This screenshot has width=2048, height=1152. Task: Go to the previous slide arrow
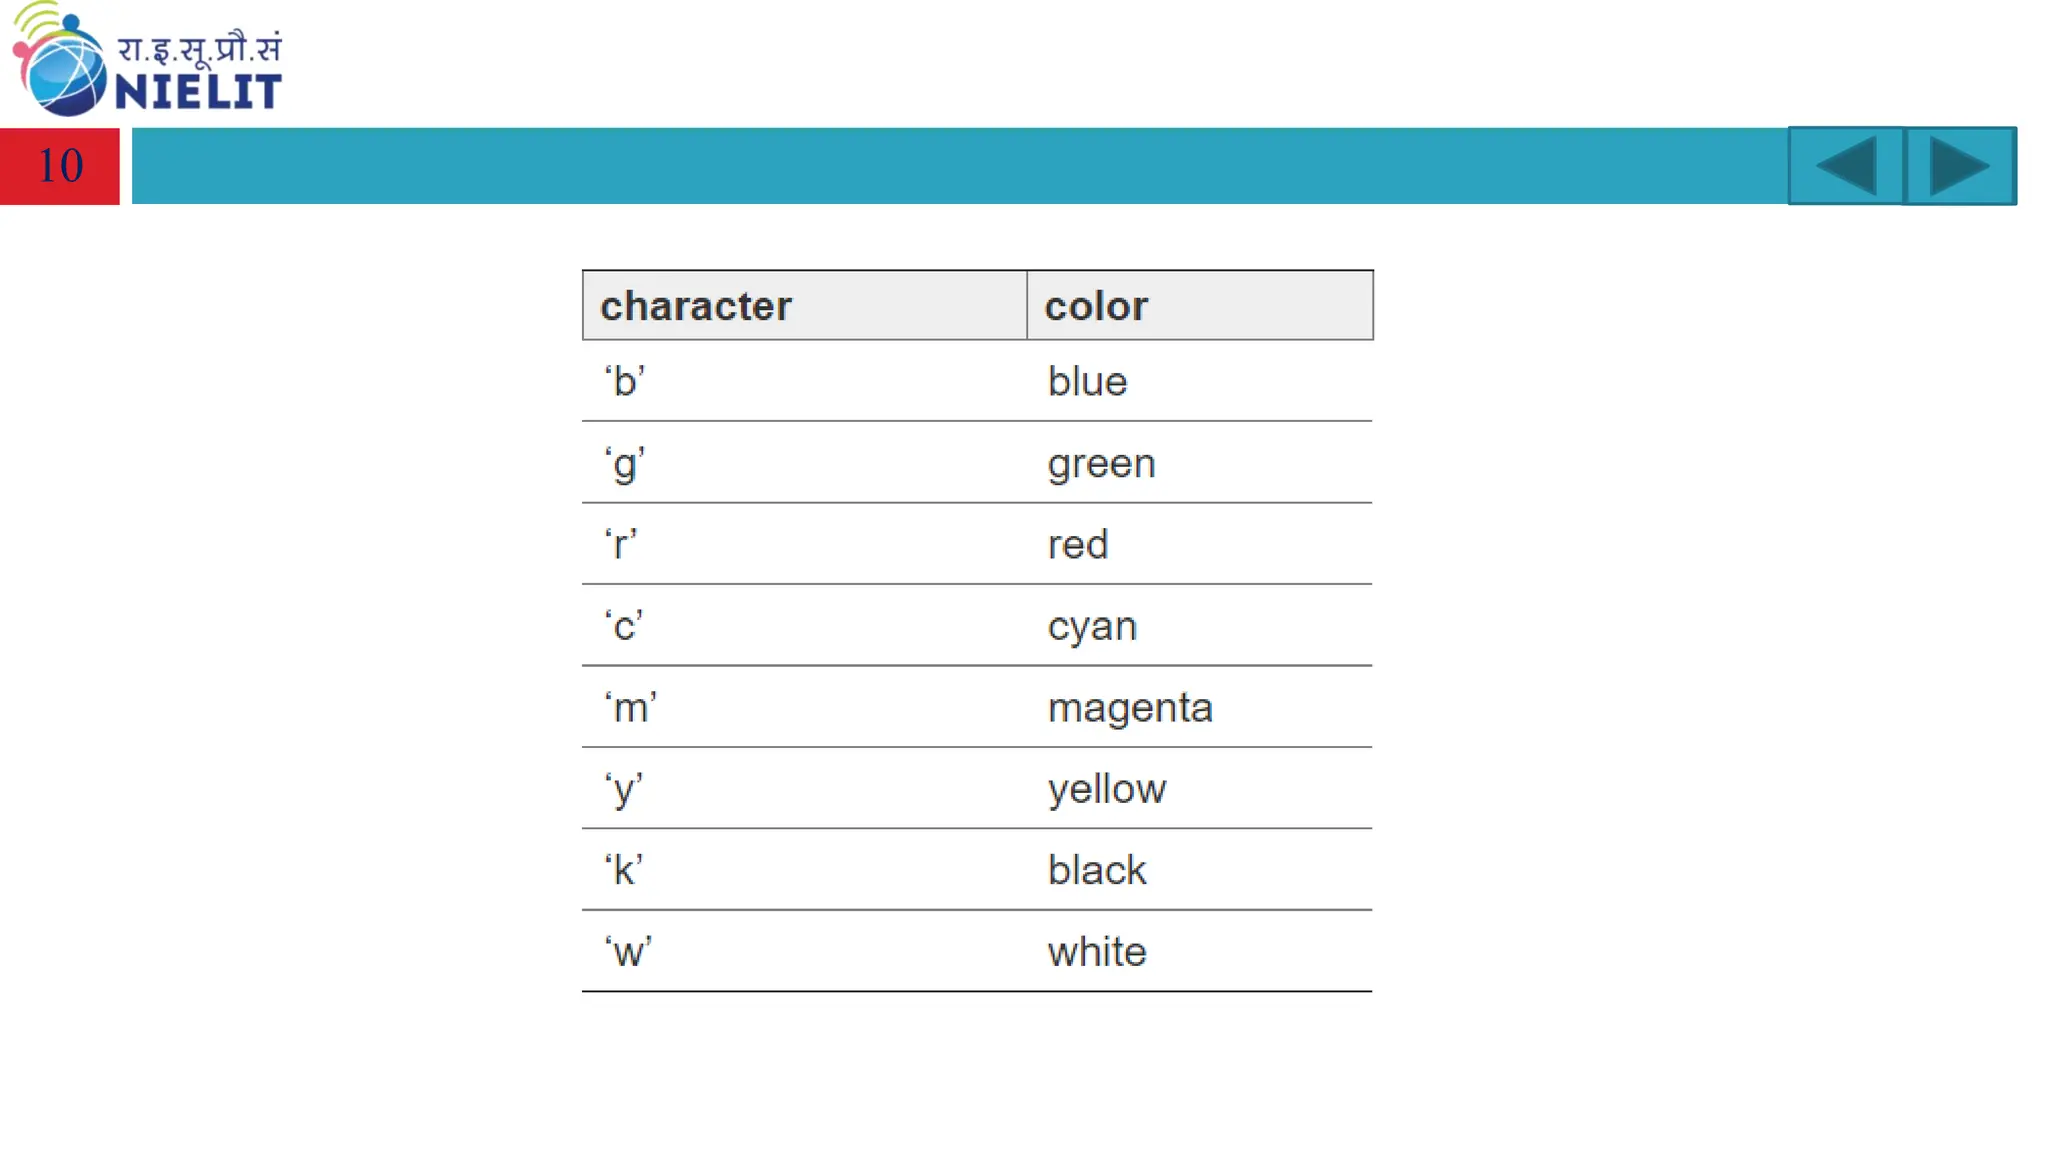point(1846,166)
